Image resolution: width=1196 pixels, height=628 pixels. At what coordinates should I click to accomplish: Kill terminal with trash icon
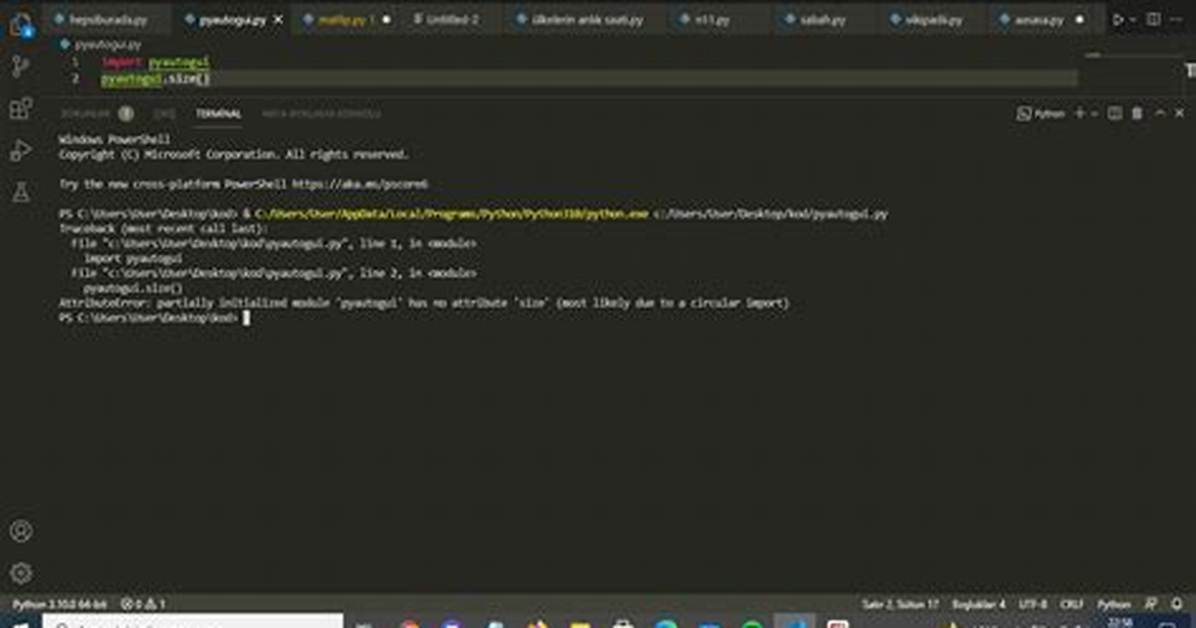point(1137,113)
